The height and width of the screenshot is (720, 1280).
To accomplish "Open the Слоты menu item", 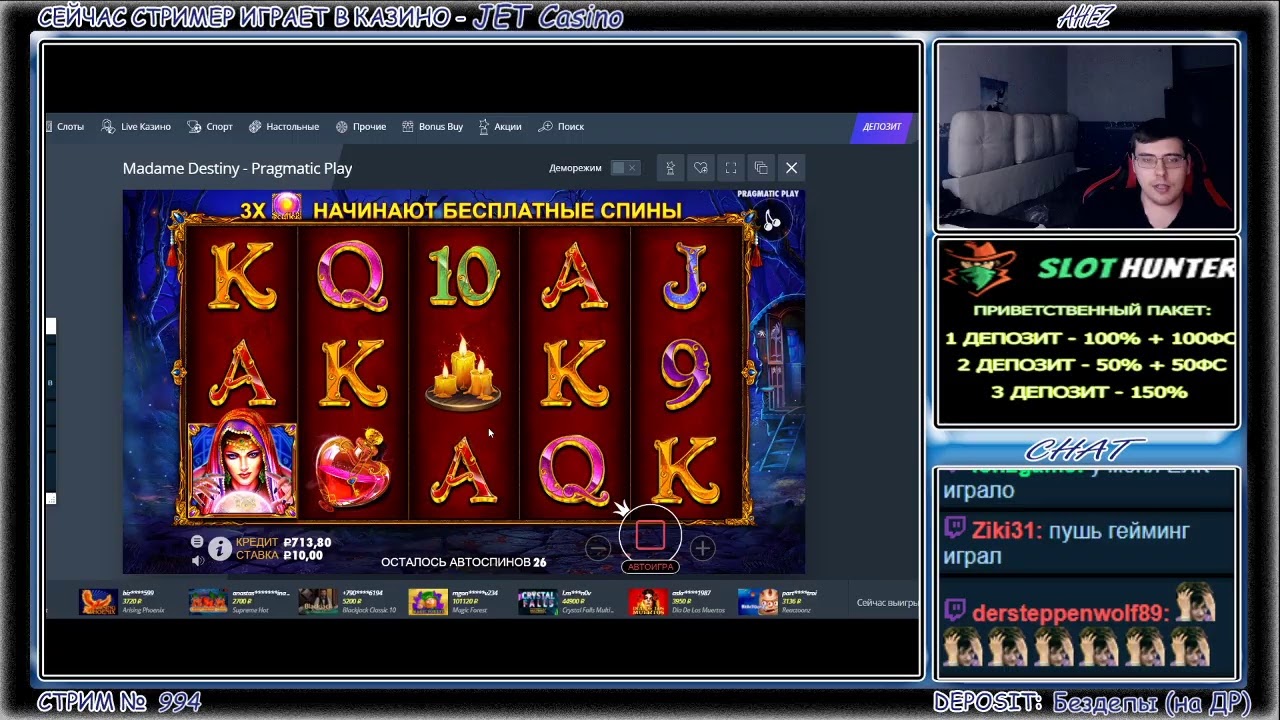I will tap(70, 127).
